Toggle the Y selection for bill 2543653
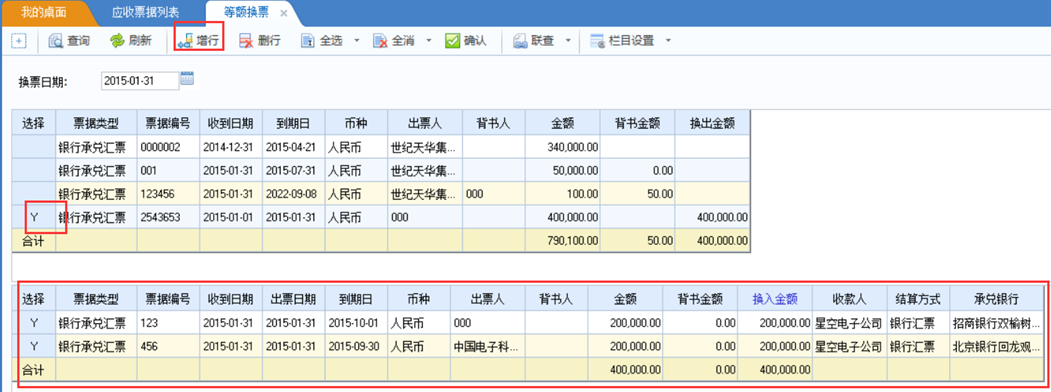This screenshot has height=392, width=1051. [34, 218]
